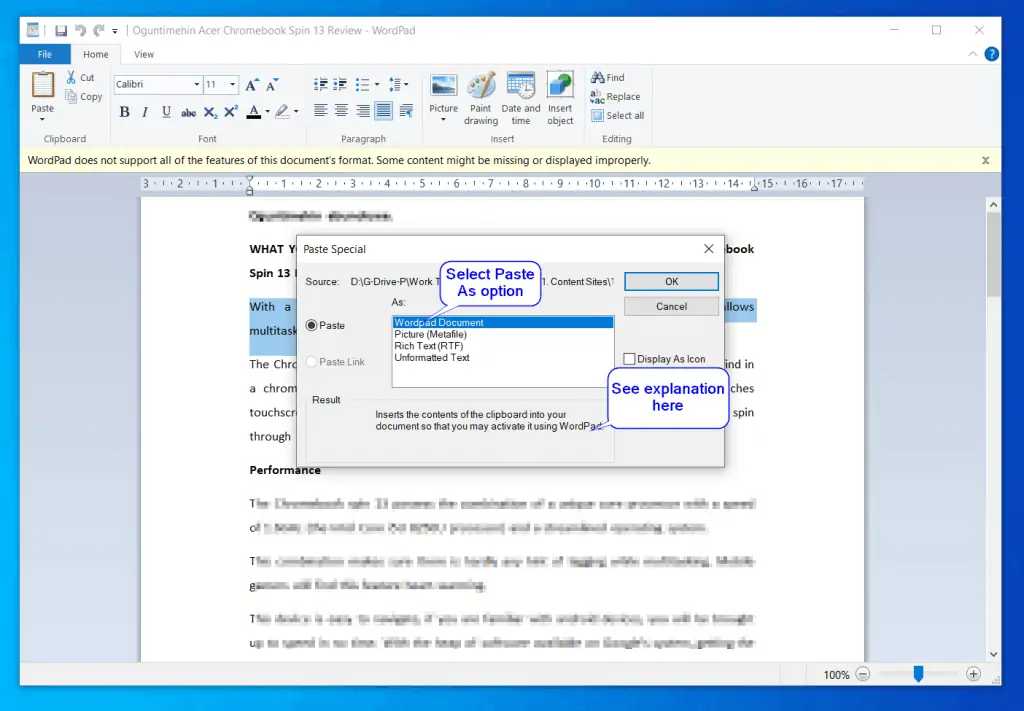Apply Italic formatting
This screenshot has height=711, width=1024.
click(x=145, y=112)
